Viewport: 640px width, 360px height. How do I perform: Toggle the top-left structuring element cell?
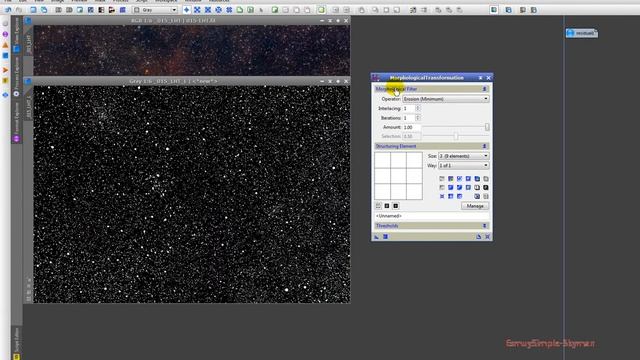(382, 160)
